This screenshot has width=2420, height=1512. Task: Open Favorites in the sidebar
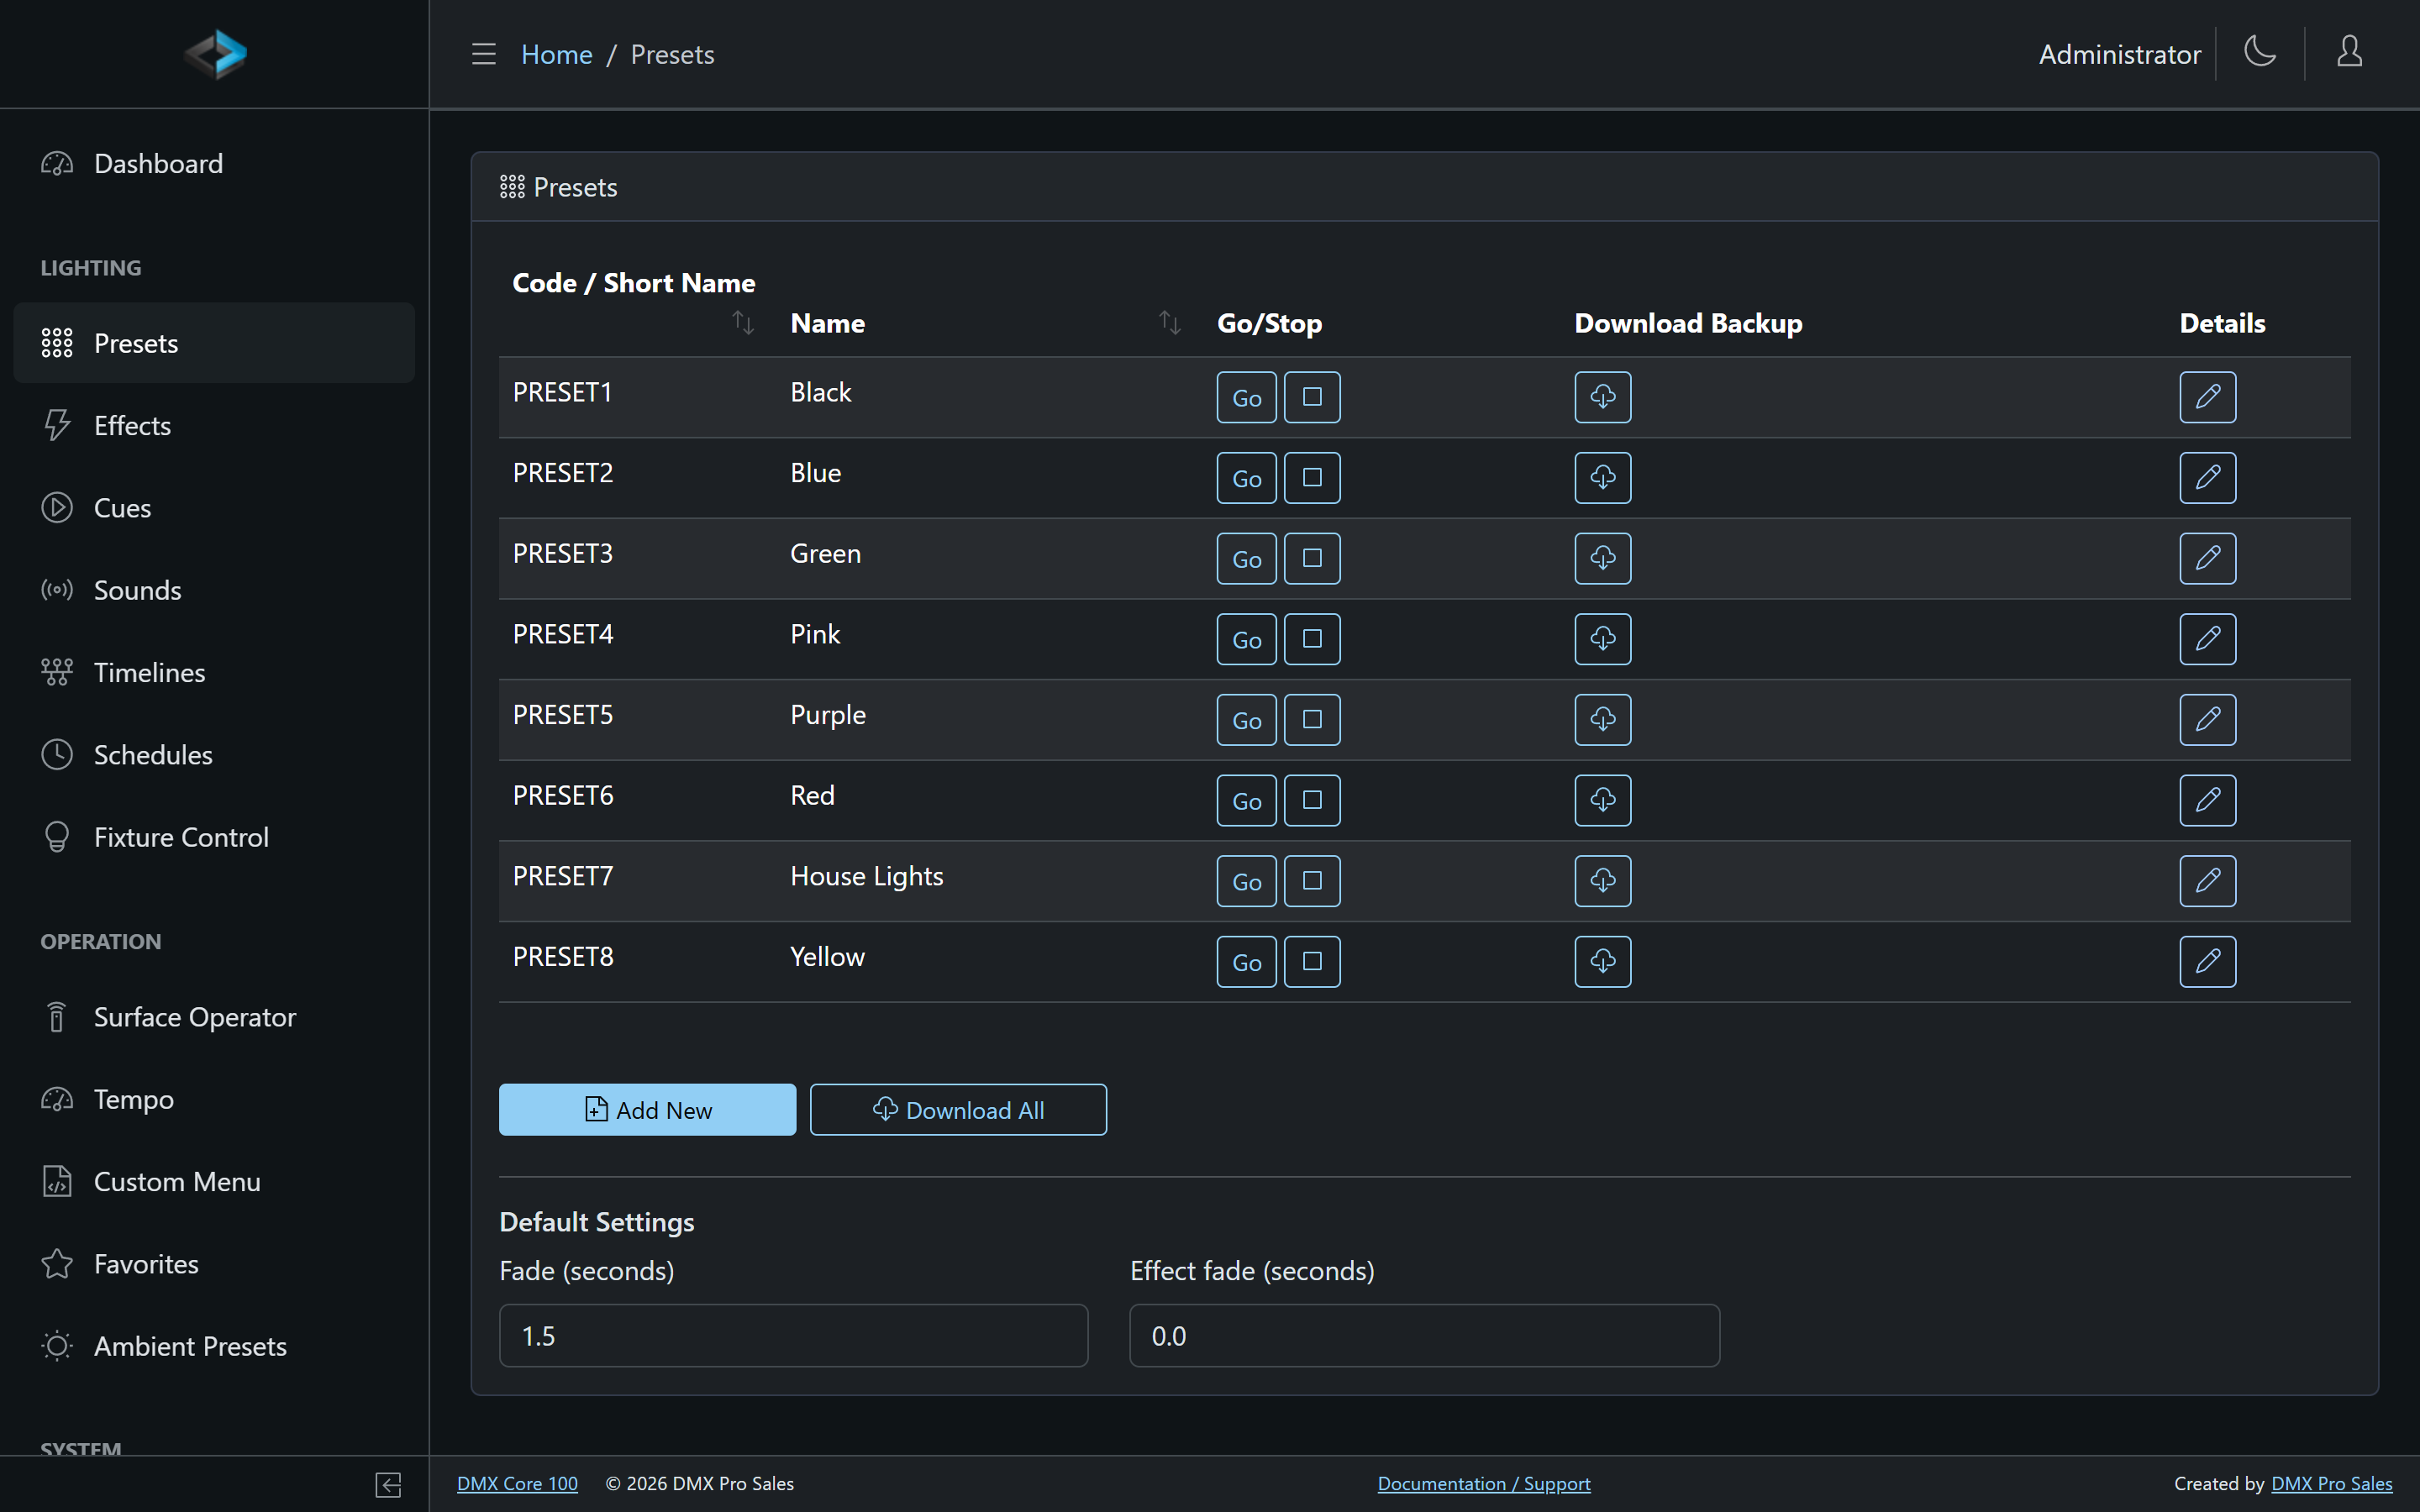click(x=214, y=1264)
